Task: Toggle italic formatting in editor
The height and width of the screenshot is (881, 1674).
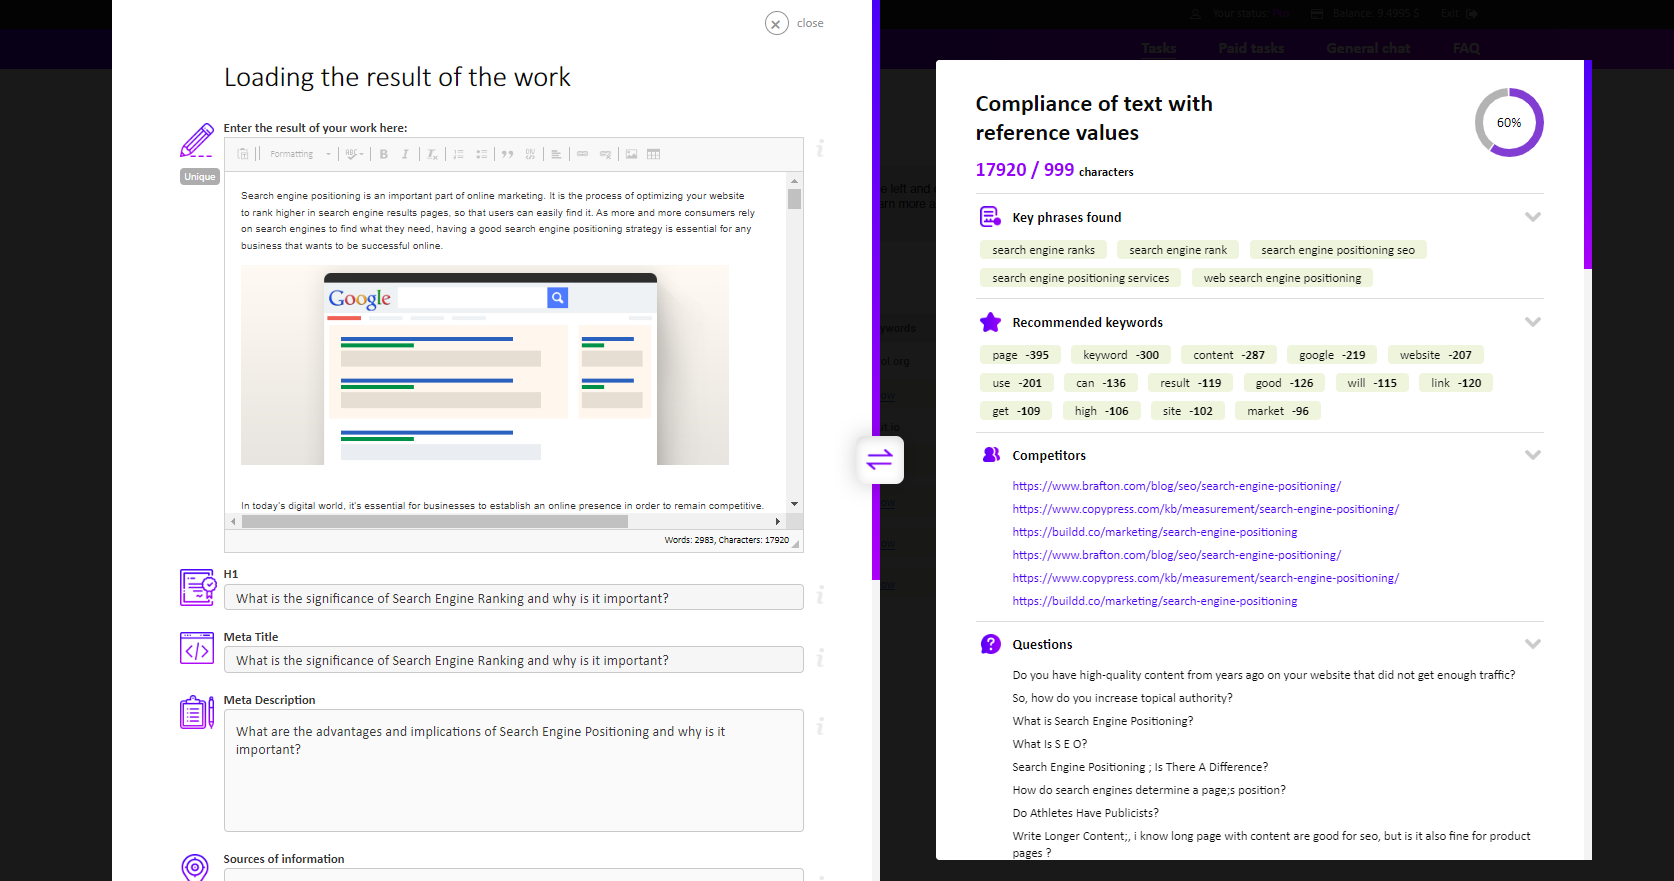Action: pos(405,154)
